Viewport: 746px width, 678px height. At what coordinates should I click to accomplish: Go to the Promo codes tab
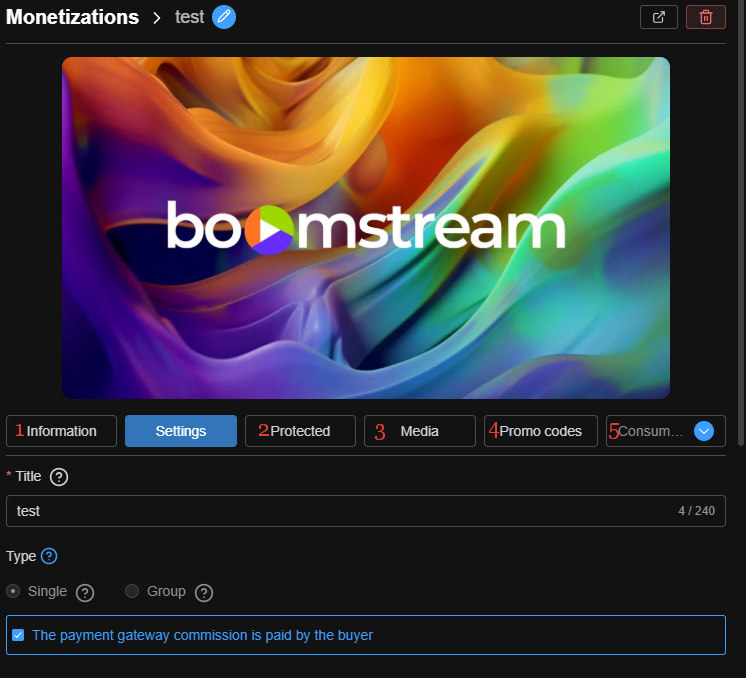pos(540,431)
